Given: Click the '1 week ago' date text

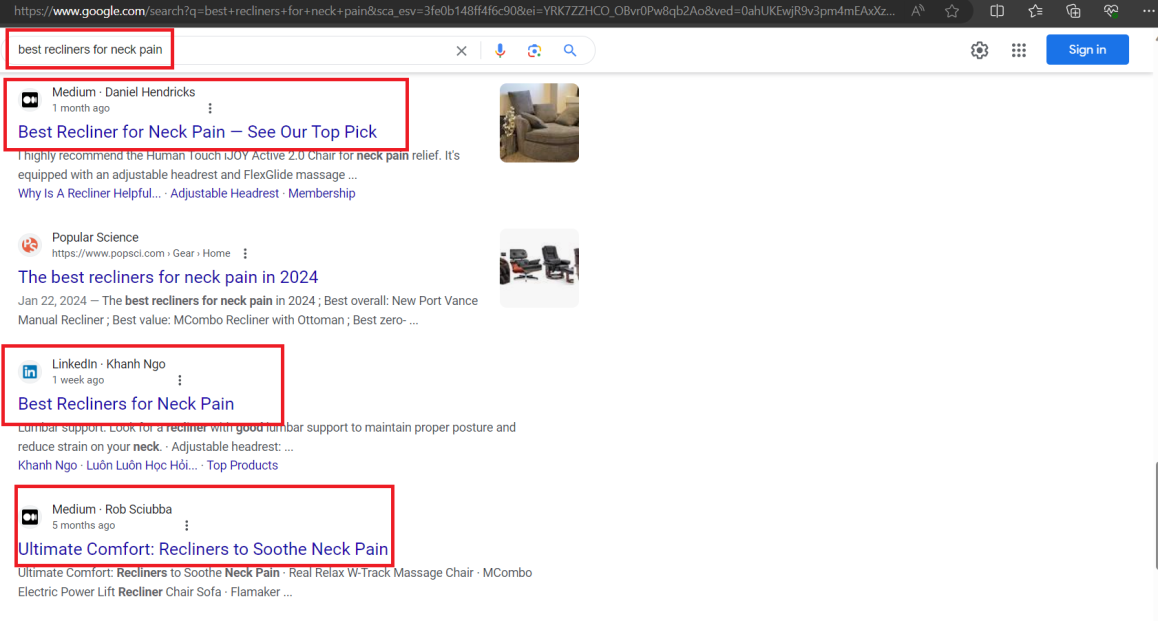Looking at the screenshot, I should [78, 380].
